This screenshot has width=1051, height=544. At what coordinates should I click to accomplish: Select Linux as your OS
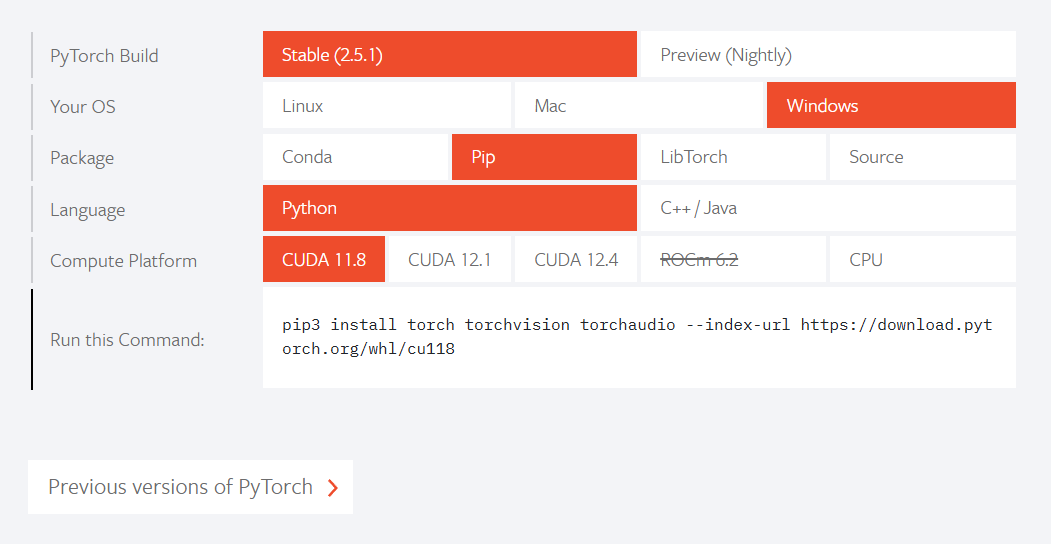click(386, 105)
